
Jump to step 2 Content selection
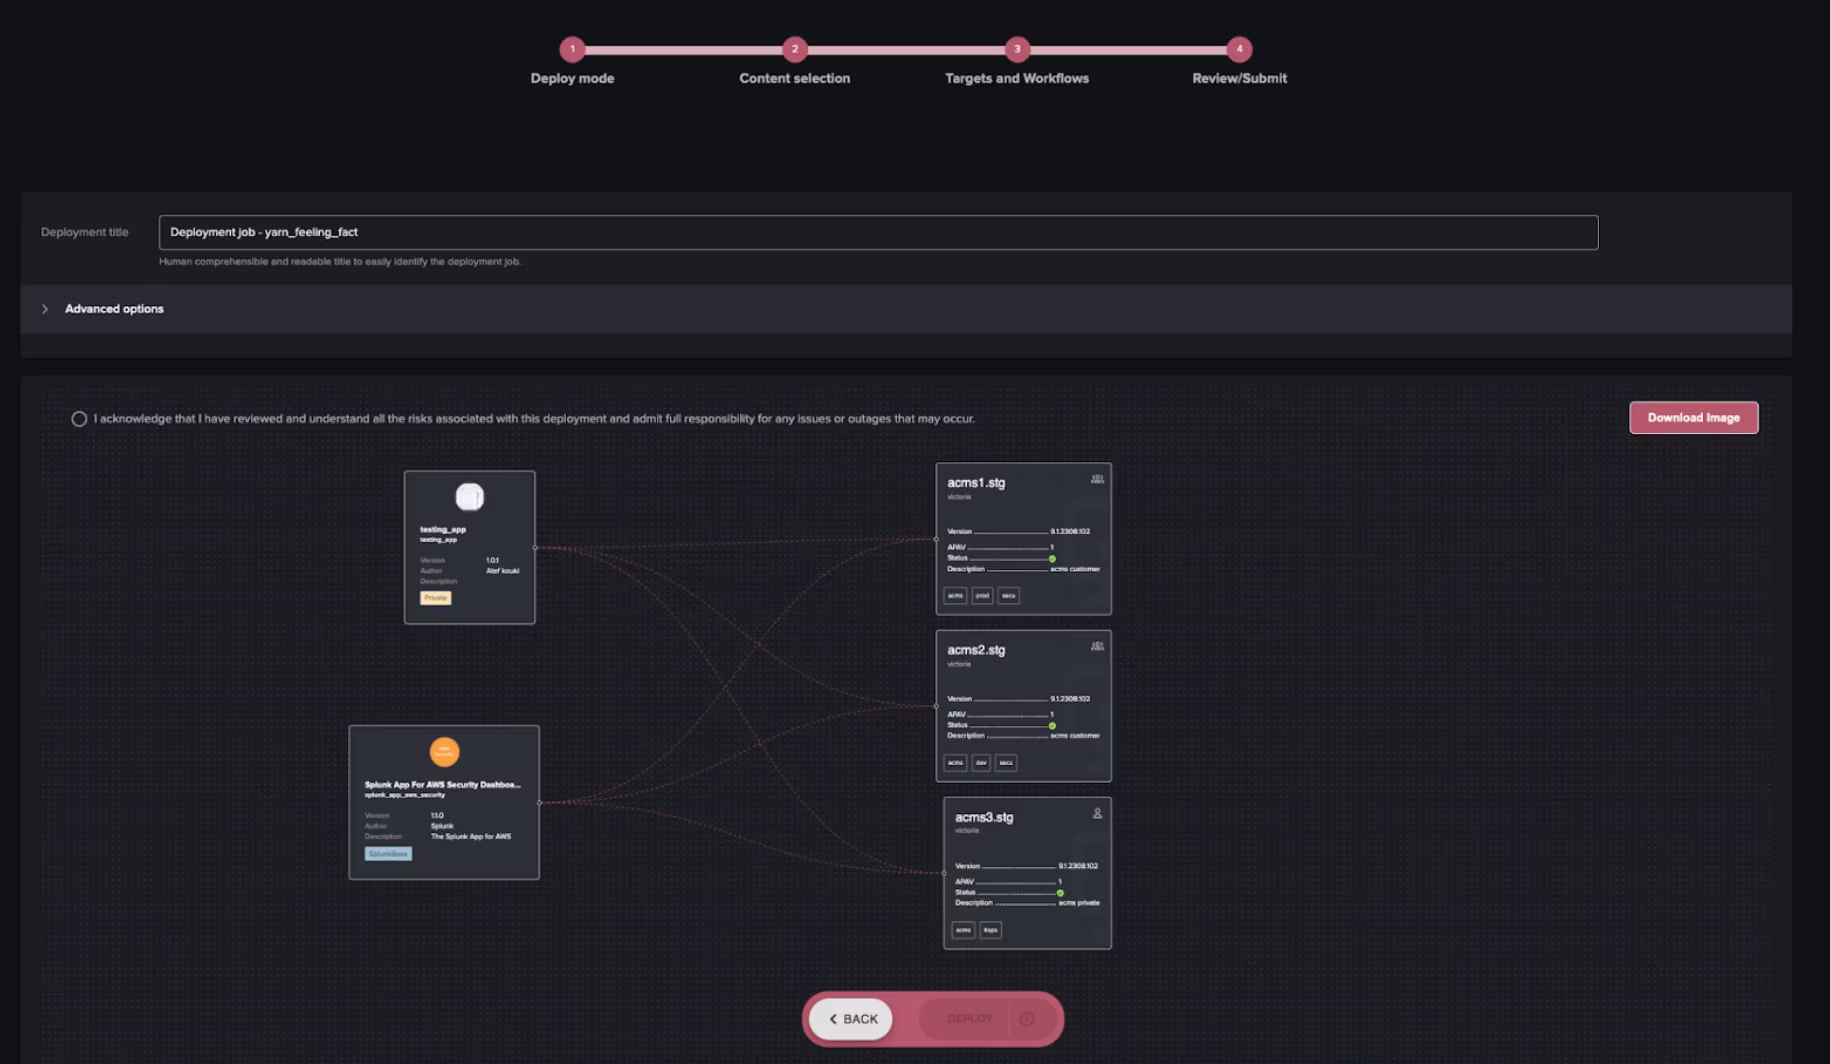[x=795, y=49]
